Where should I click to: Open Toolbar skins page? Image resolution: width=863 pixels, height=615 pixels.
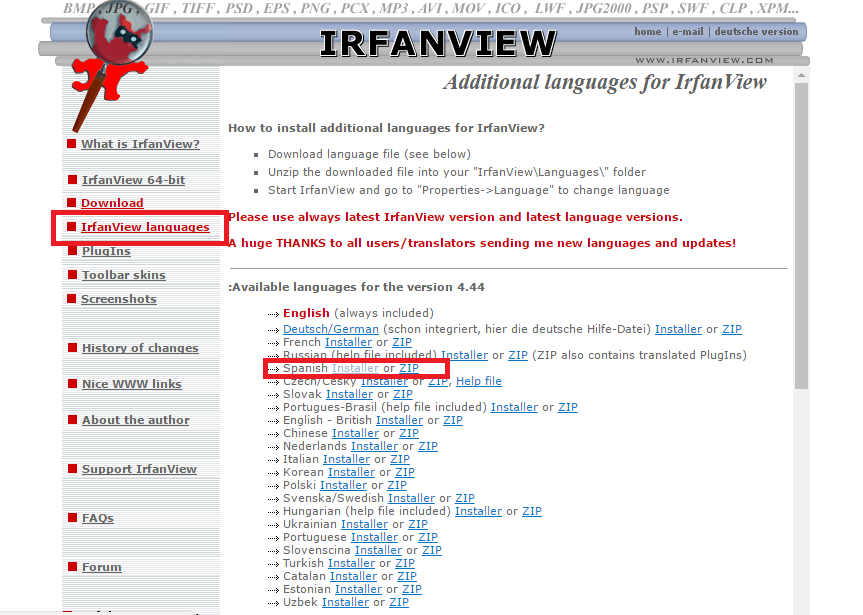pos(123,275)
